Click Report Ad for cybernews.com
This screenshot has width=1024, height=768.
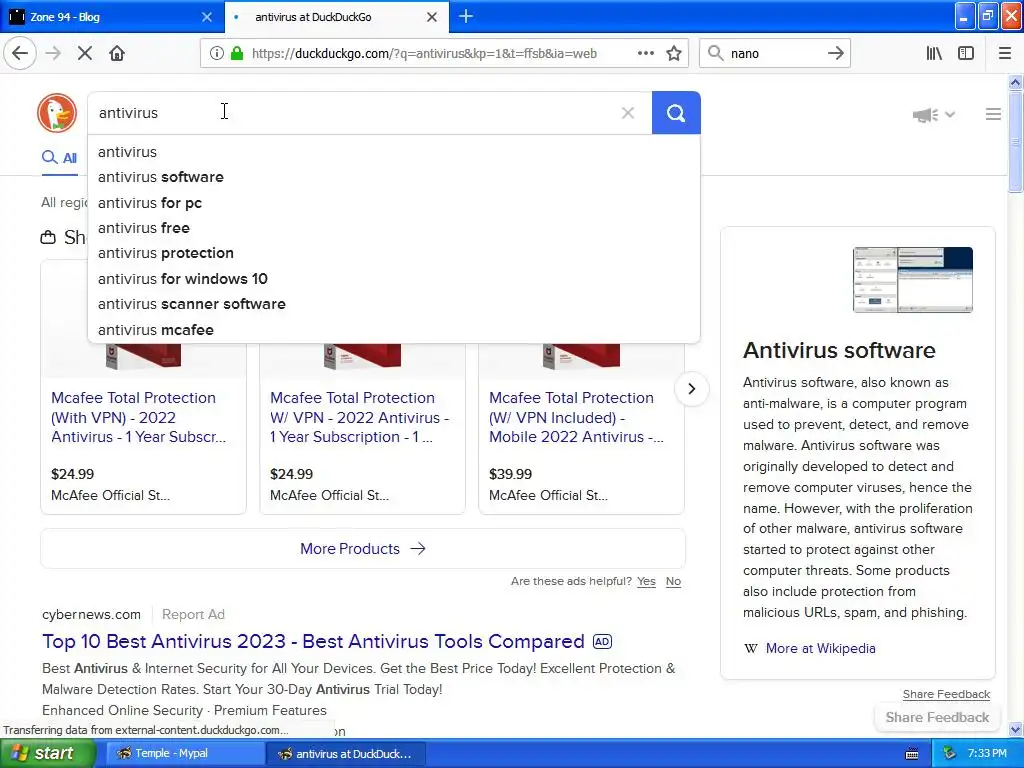click(193, 615)
